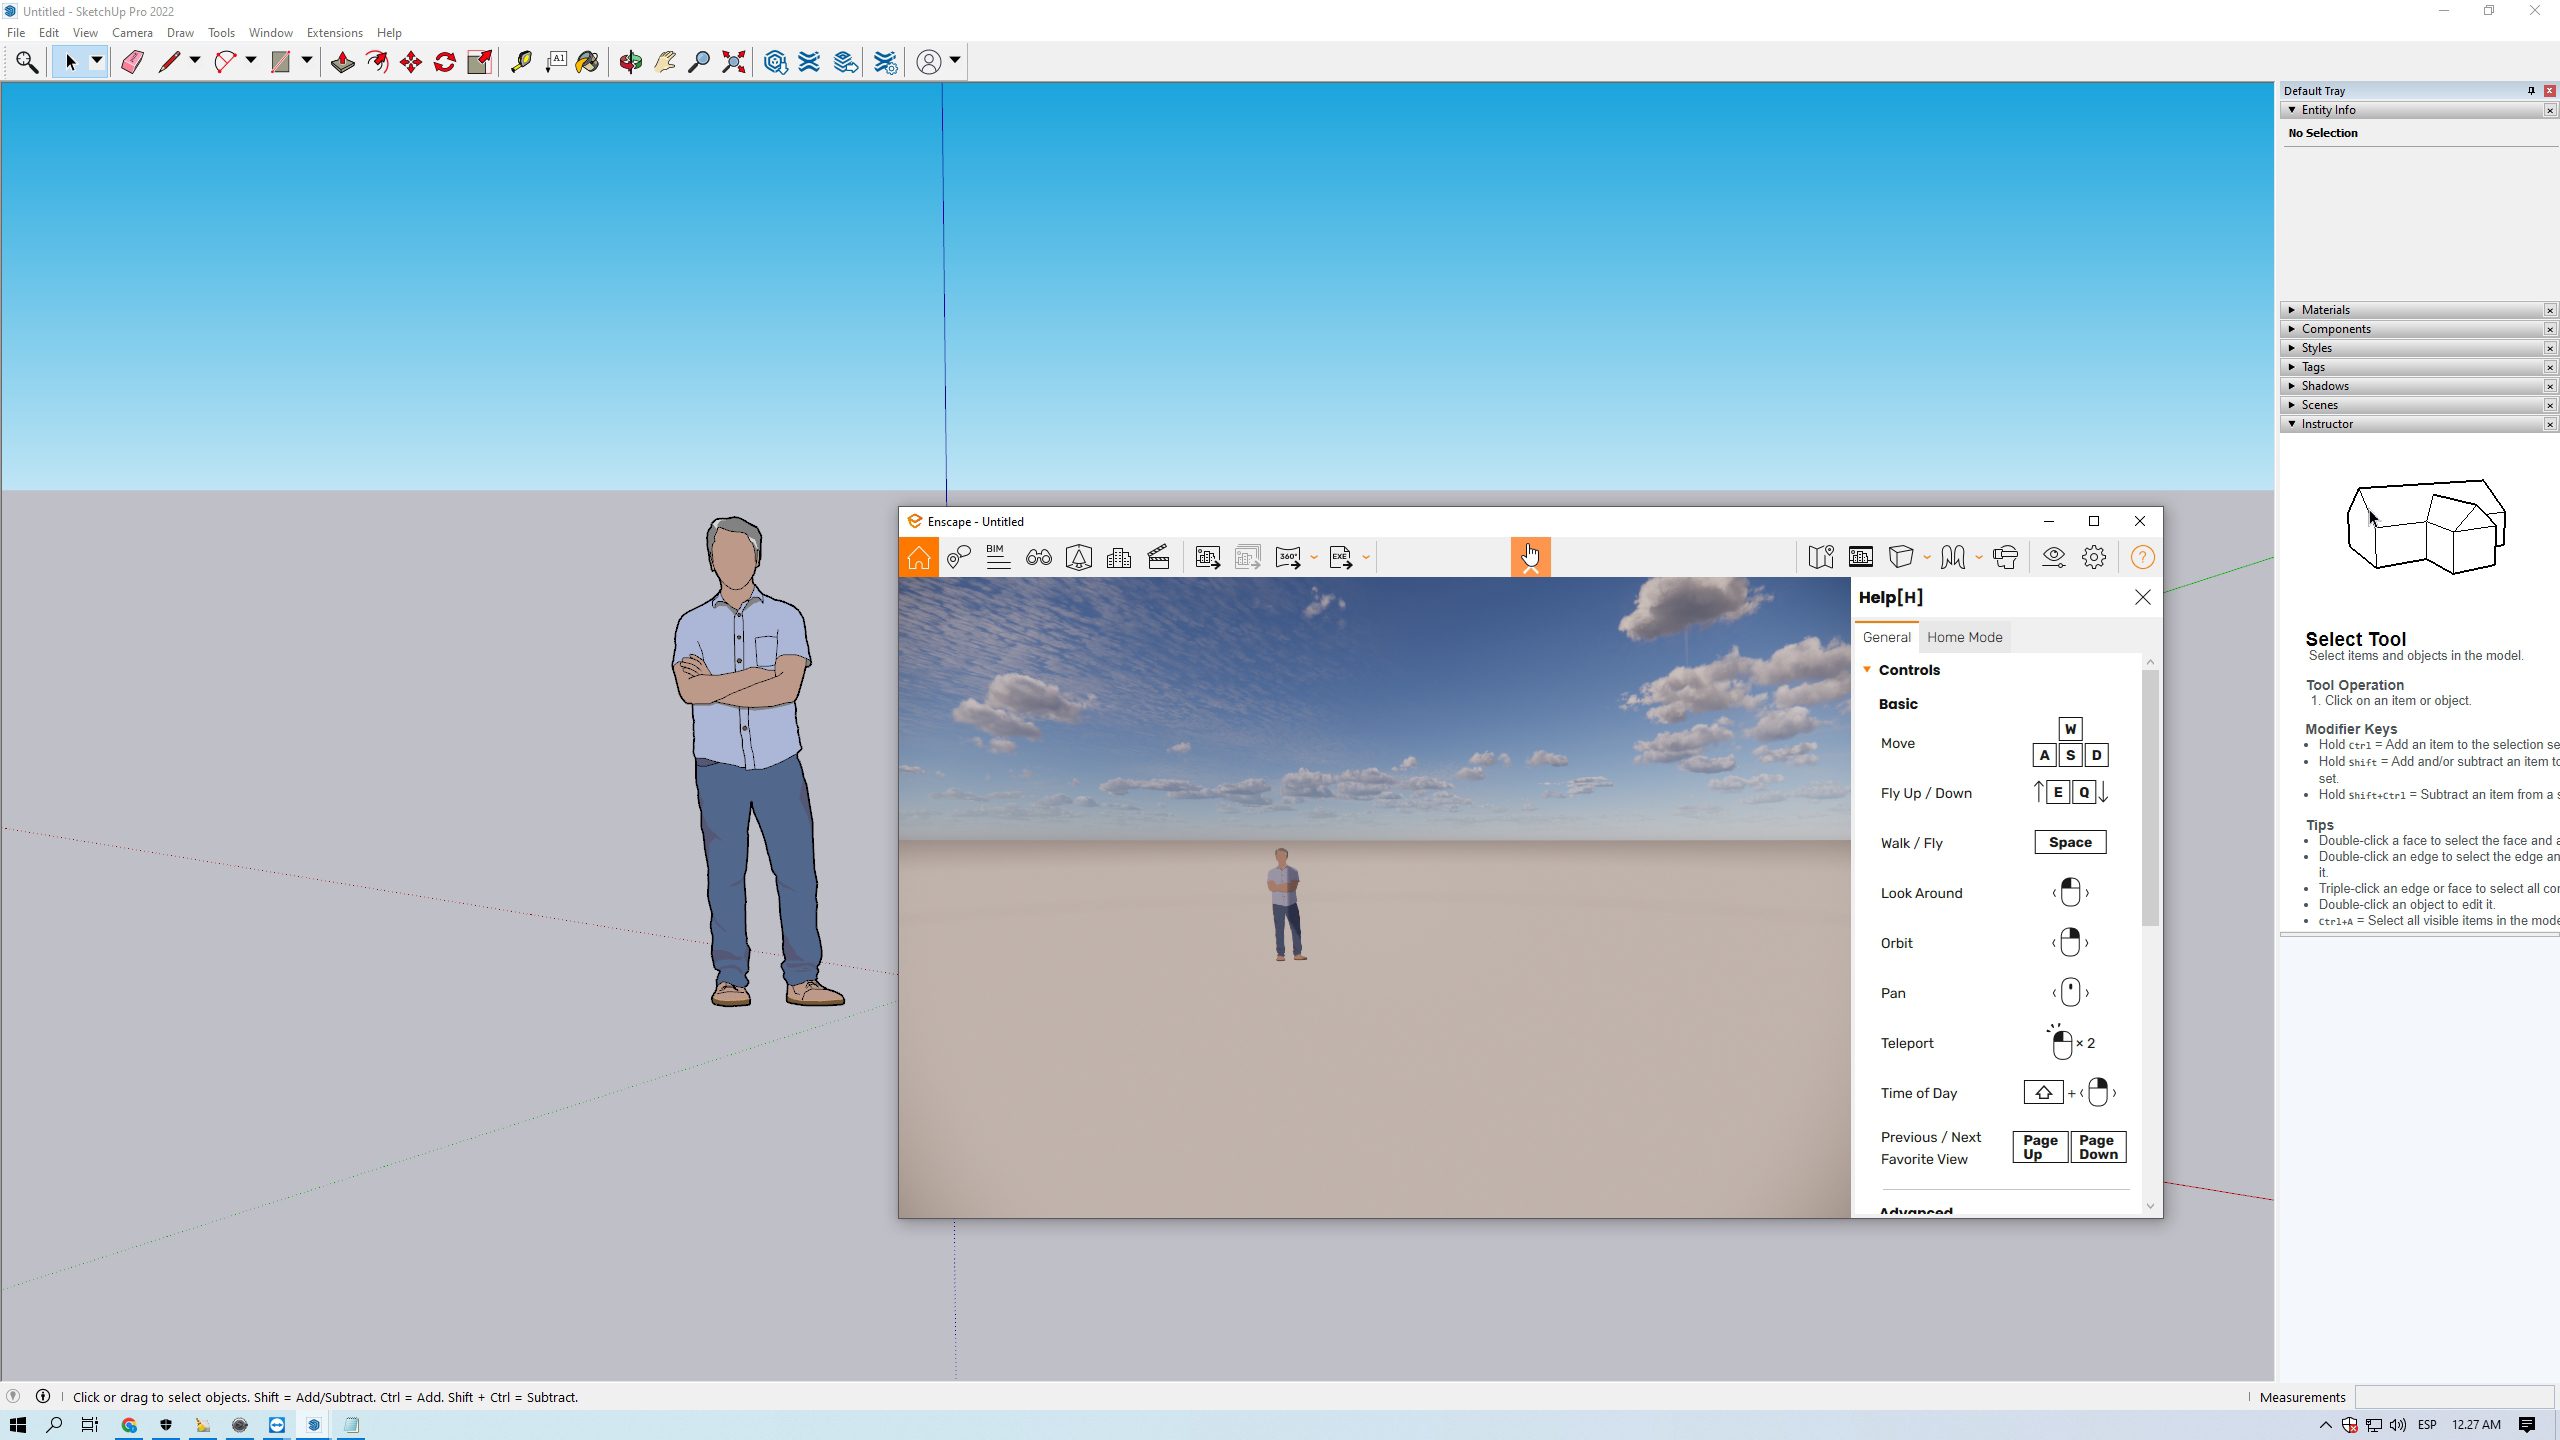Screen dimensions: 2560x1440
Task: Open Enscape visual settings eye icon
Action: 2054,557
